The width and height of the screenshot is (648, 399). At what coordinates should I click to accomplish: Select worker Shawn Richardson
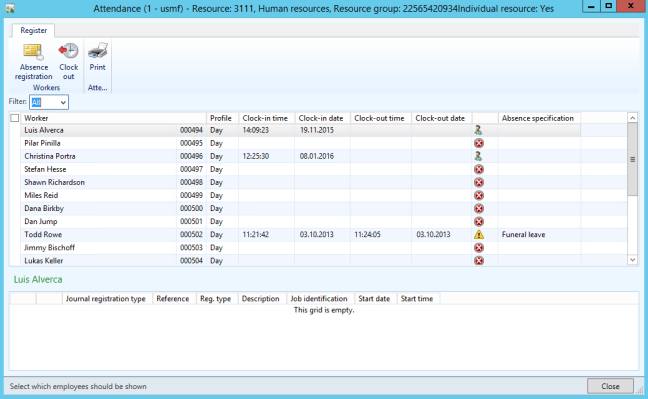(54, 182)
